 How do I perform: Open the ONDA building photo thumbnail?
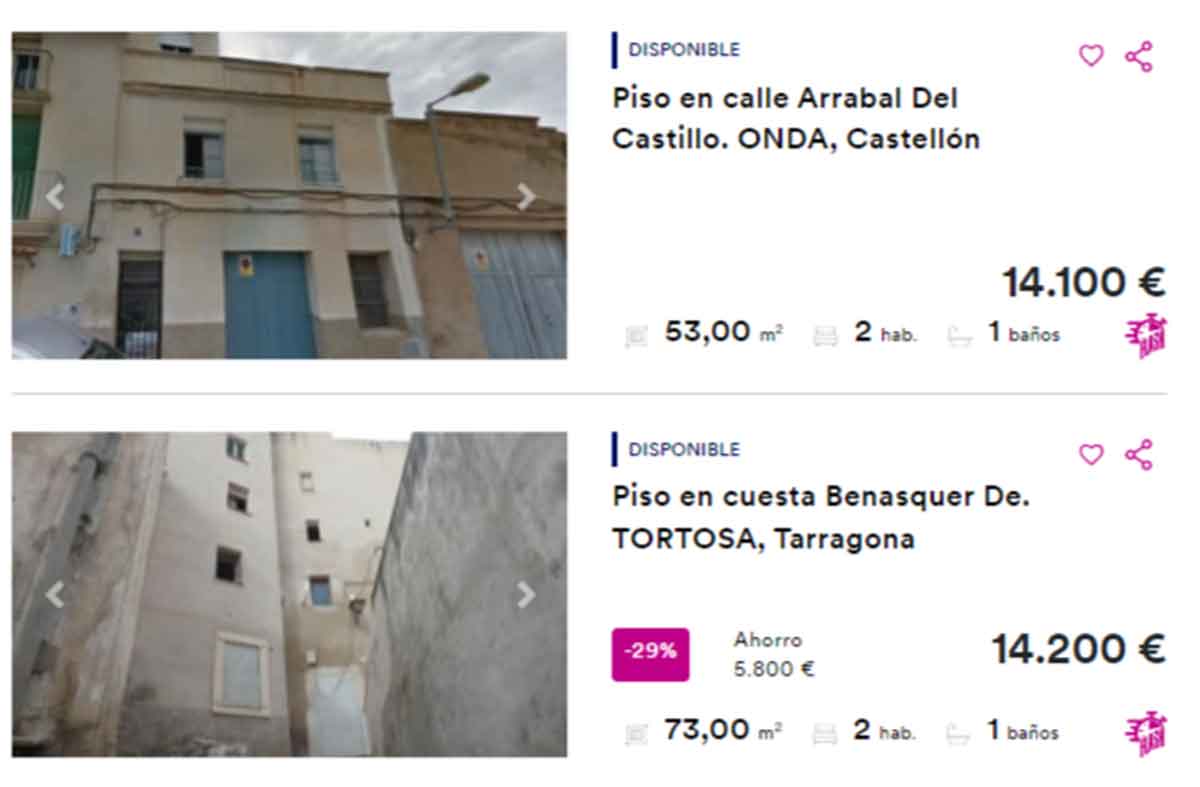click(289, 195)
